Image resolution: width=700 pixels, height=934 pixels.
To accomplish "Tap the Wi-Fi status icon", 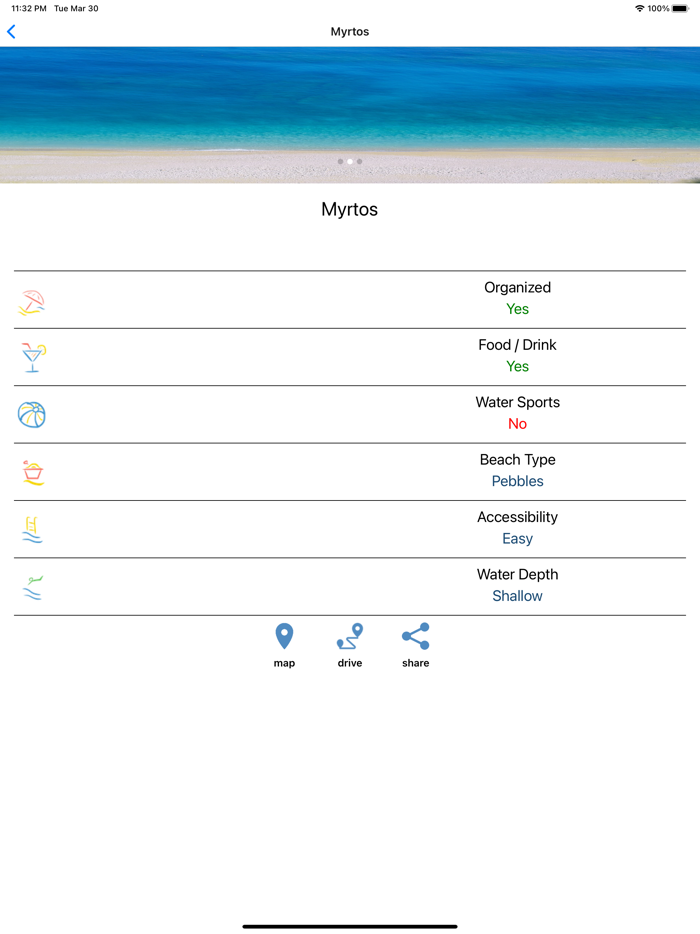I will (640, 8).
